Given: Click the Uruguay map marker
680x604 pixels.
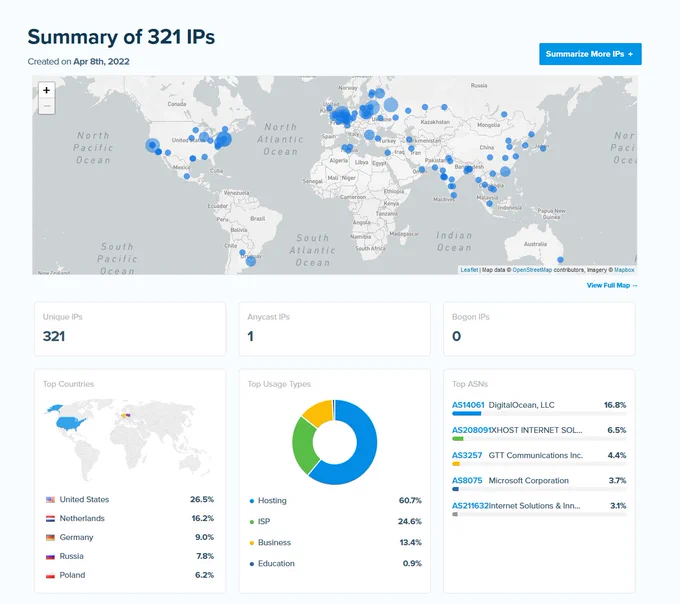Looking at the screenshot, I should 251,261.
